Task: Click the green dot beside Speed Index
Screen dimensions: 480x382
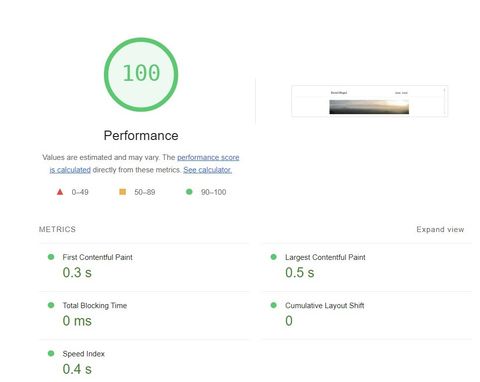Action: pyautogui.click(x=51, y=353)
